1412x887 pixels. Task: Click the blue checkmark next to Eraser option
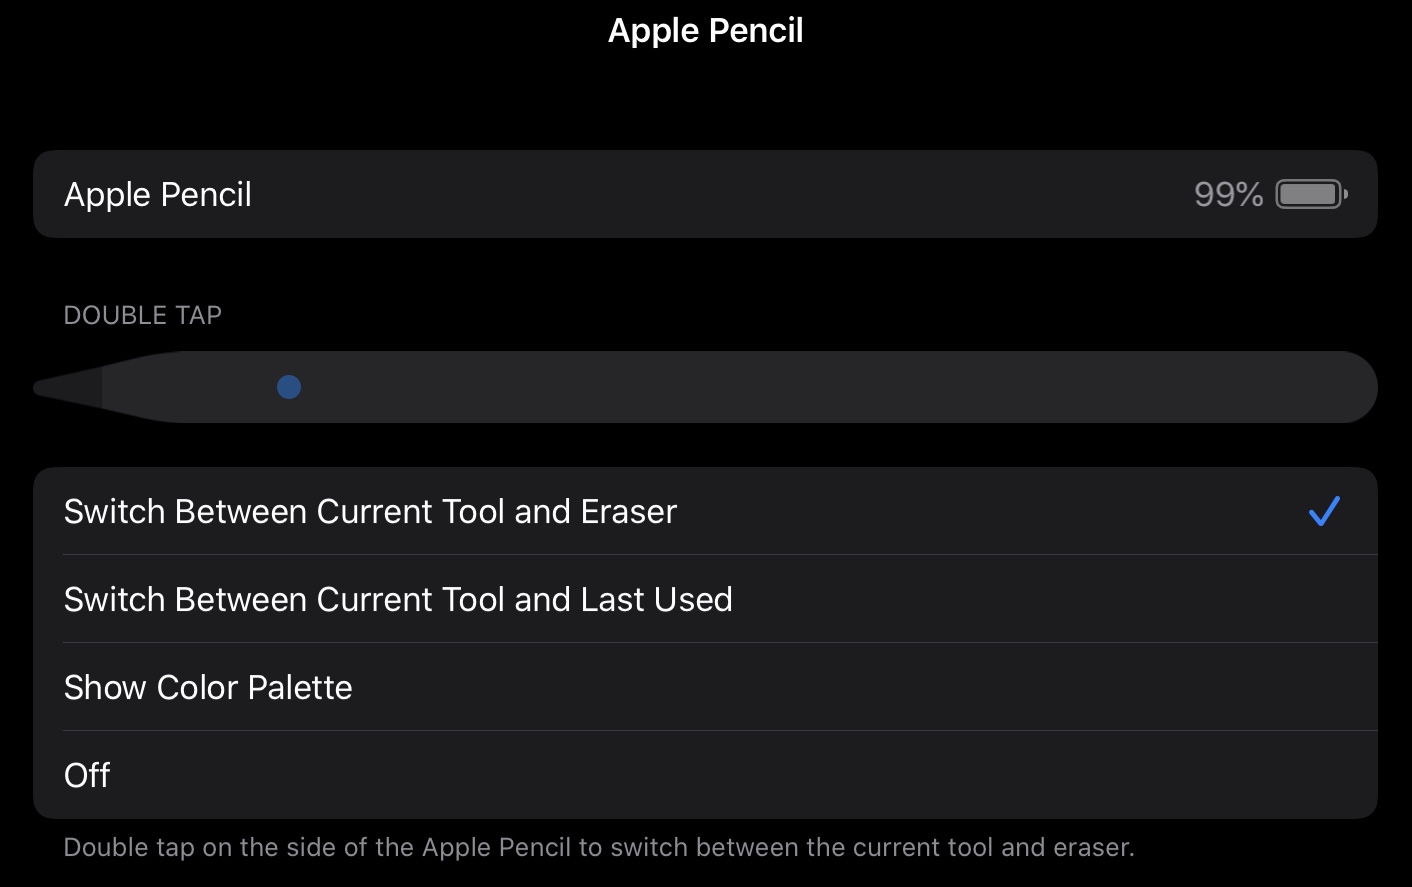1324,512
